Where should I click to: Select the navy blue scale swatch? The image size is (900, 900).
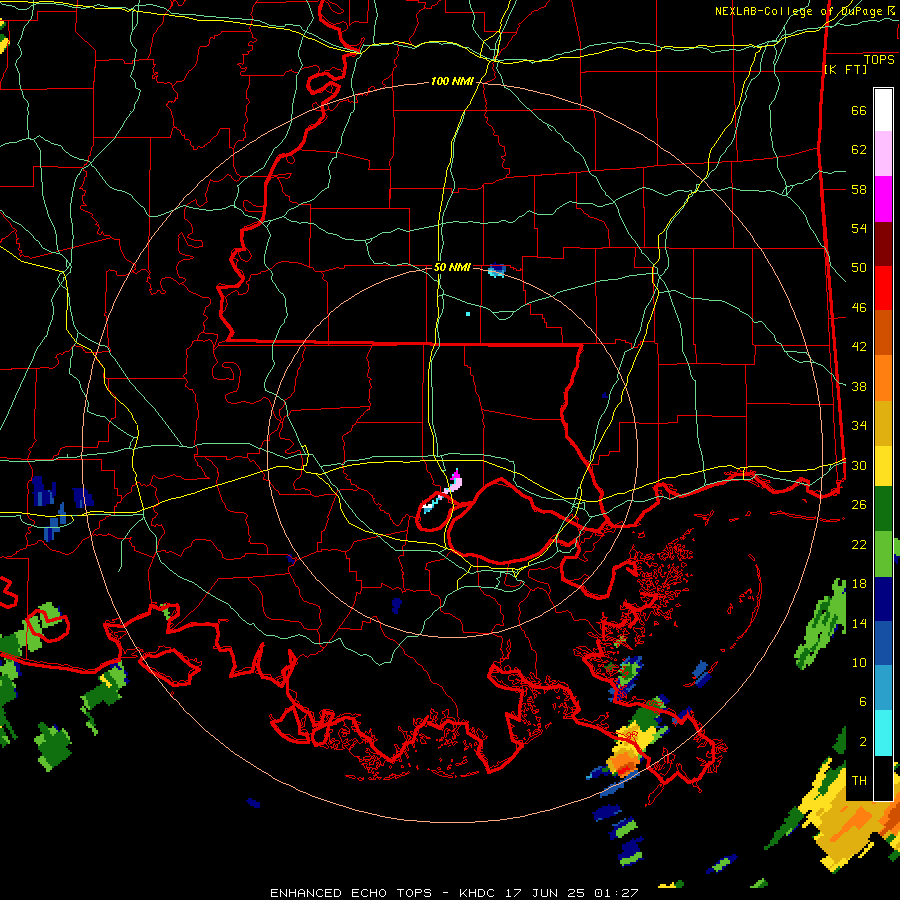883,599
